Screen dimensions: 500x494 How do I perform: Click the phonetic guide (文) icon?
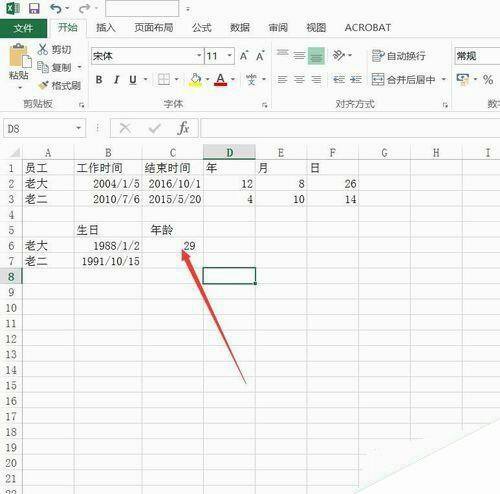252,80
